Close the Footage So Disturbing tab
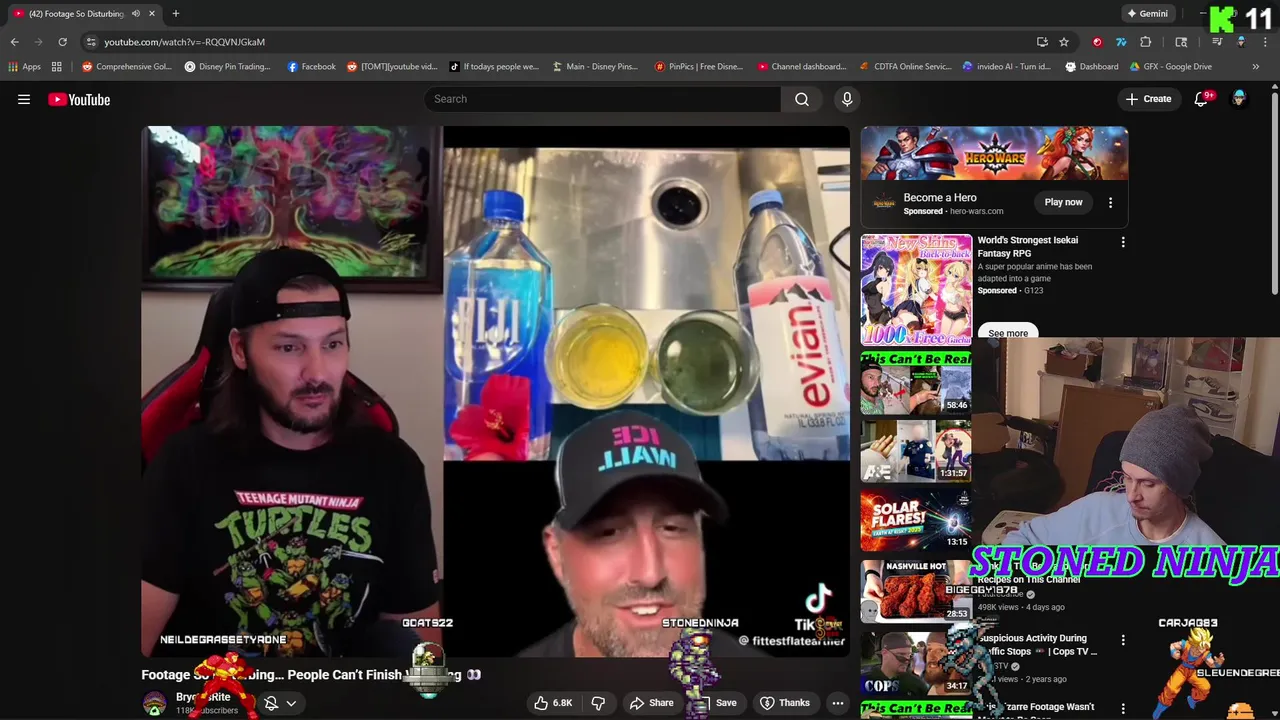The image size is (1280, 720). [x=152, y=14]
